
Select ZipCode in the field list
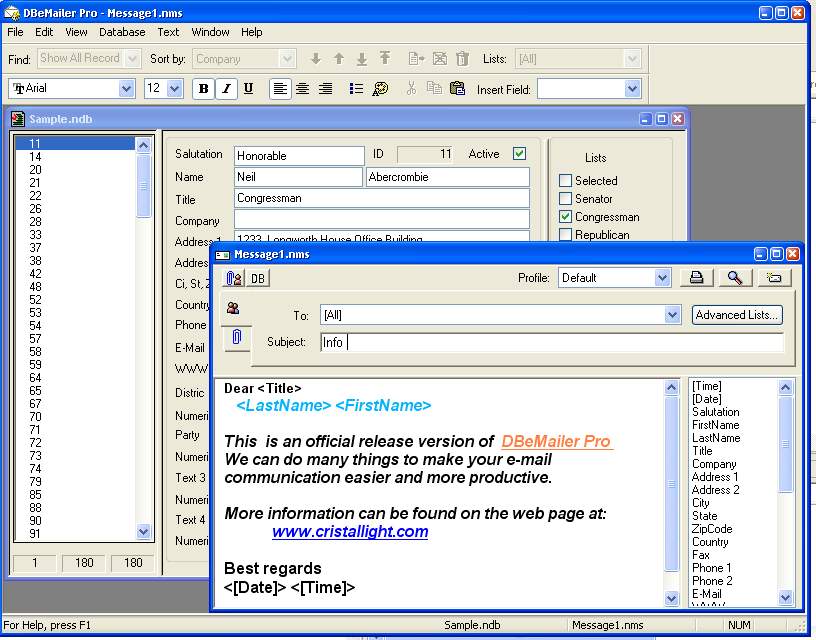coord(712,529)
